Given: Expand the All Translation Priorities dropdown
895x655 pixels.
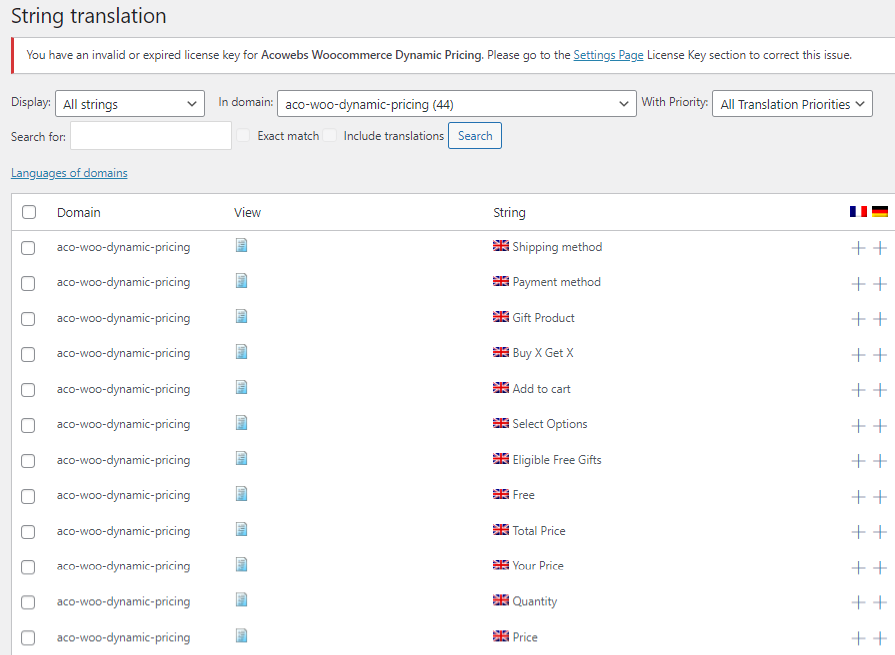Looking at the screenshot, I should tap(792, 104).
